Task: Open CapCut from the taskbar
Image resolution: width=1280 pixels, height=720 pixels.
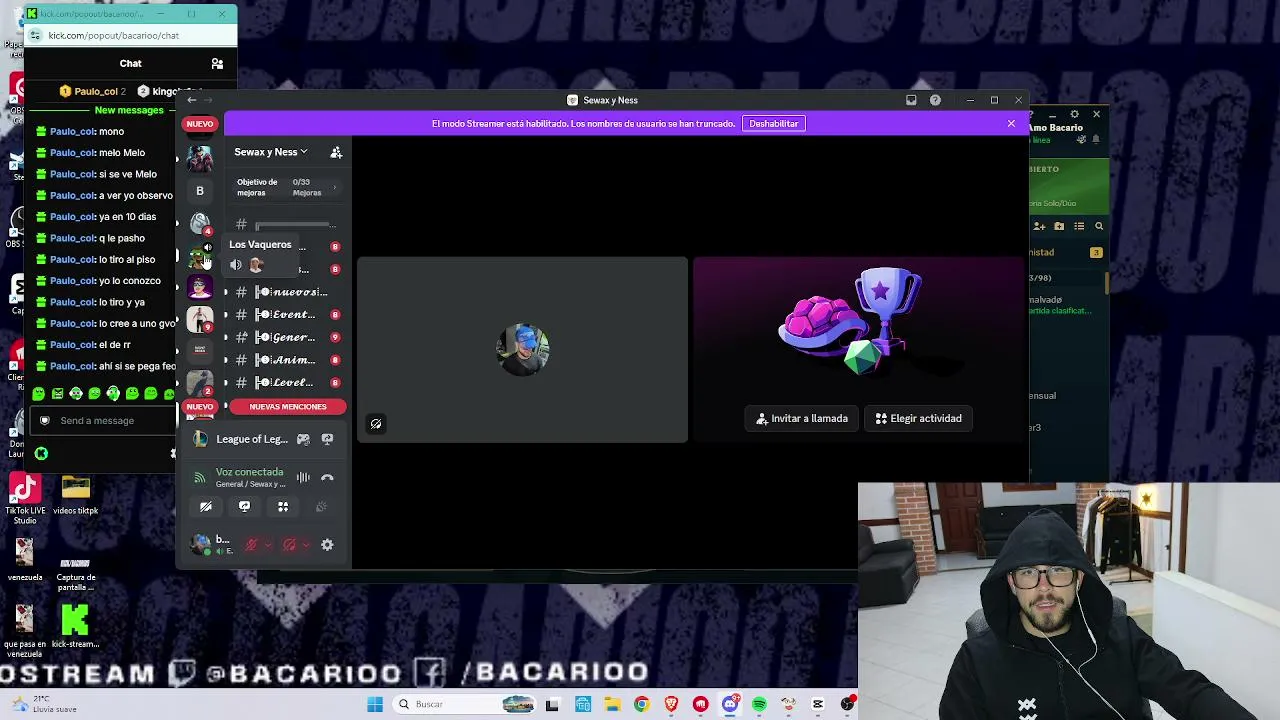Action: 818,705
